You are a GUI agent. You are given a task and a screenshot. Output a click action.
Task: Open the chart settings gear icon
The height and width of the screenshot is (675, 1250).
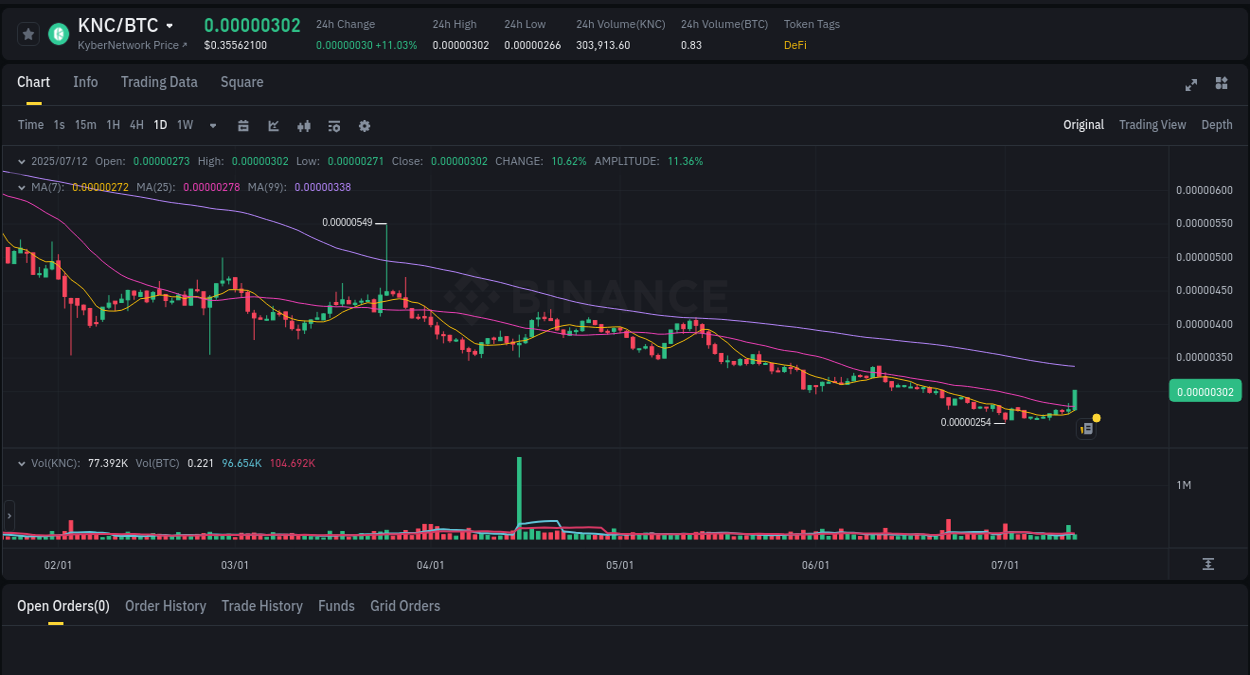coord(364,125)
